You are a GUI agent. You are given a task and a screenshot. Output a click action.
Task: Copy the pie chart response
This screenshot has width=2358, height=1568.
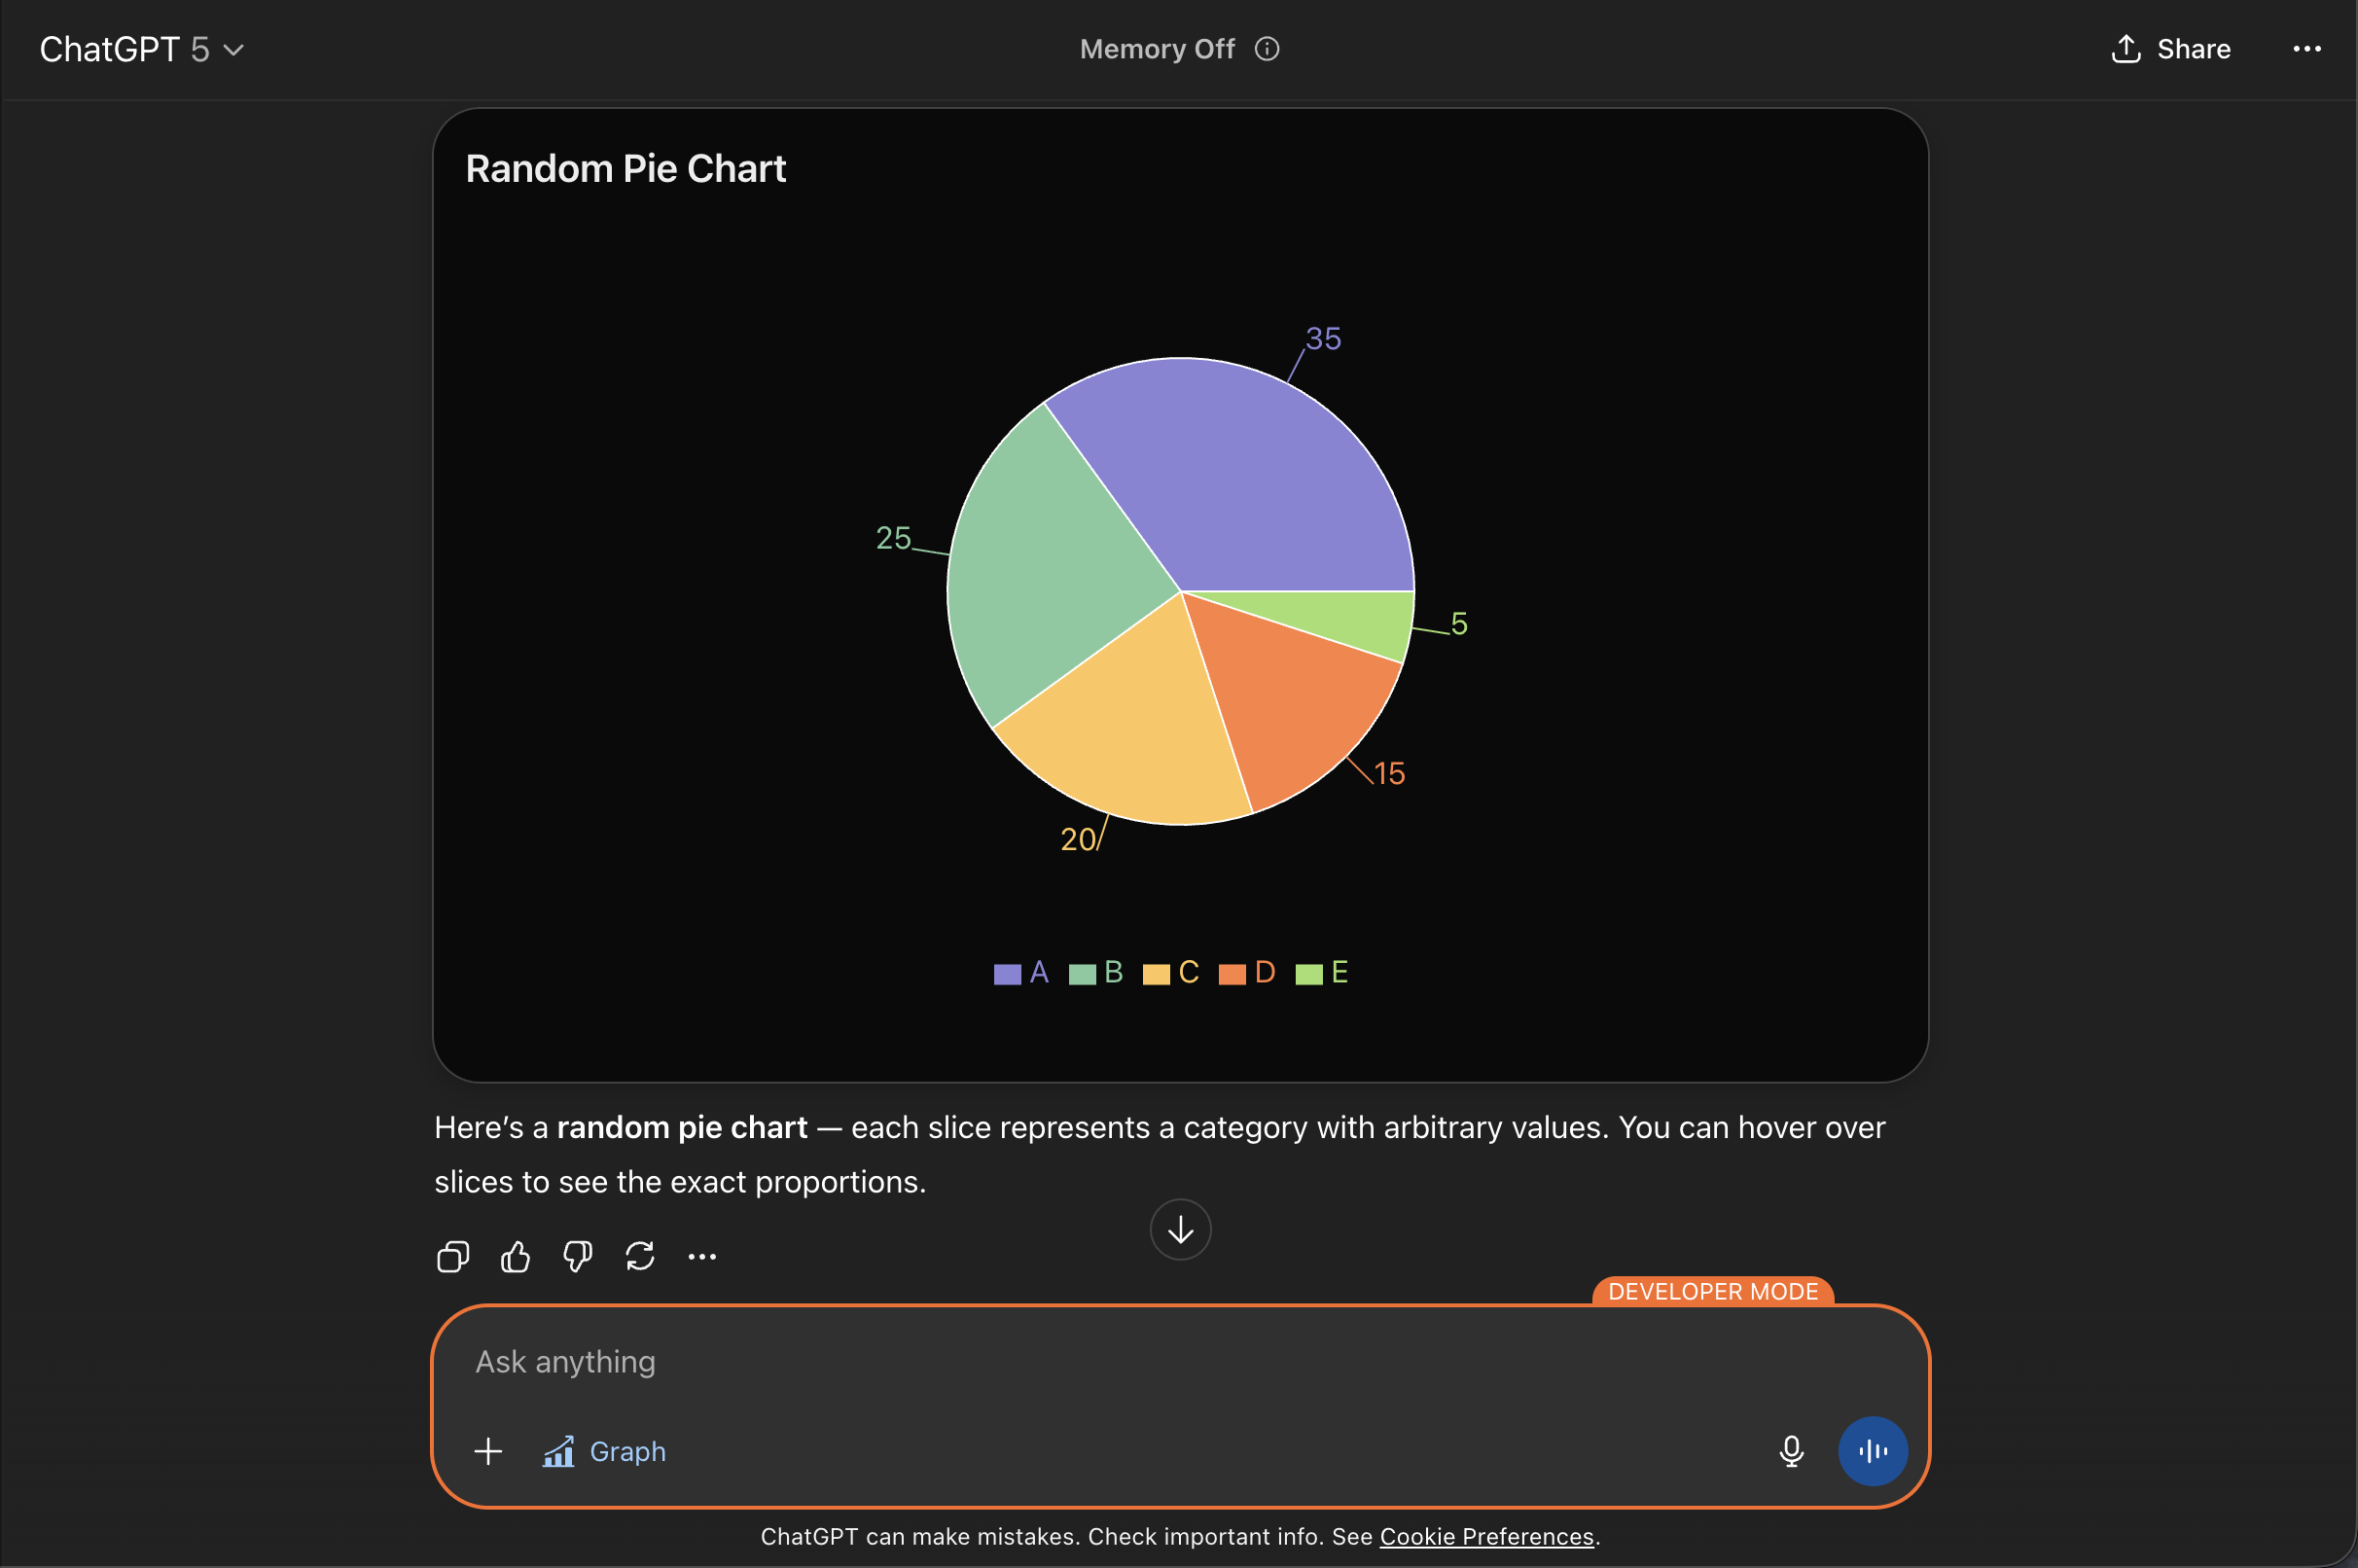coord(452,1256)
